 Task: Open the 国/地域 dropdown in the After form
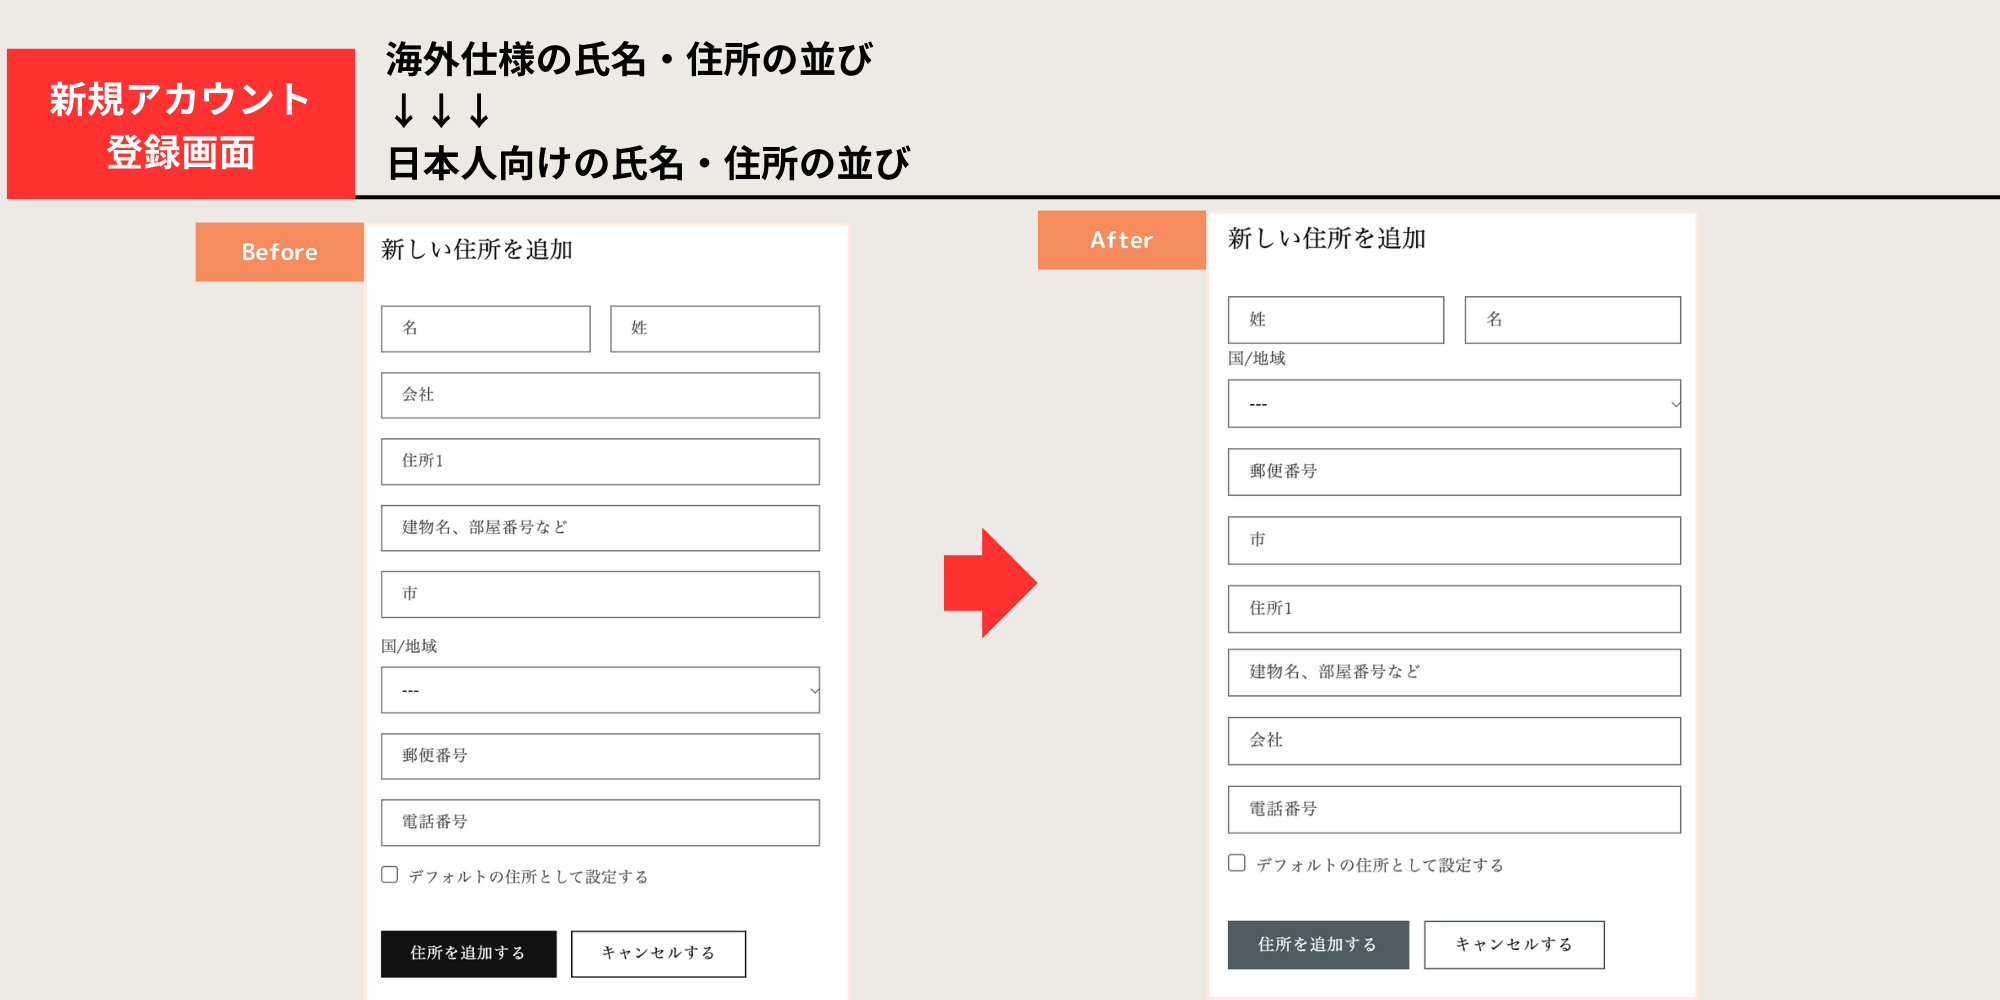(x=1453, y=403)
